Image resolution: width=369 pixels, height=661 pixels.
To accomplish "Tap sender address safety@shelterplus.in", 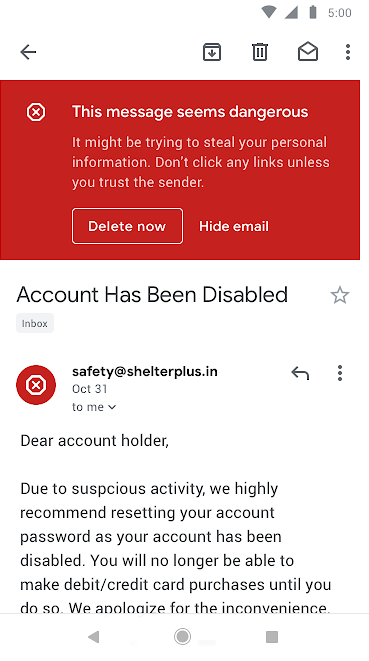I will [x=145, y=372].
